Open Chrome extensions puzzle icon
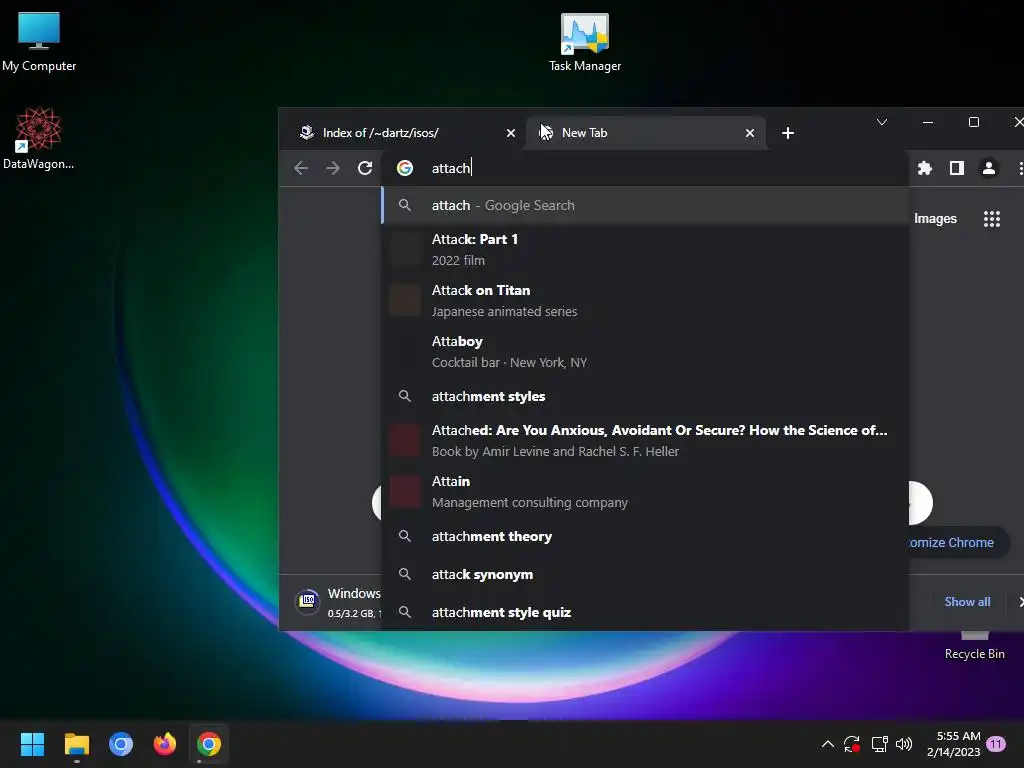 925,168
